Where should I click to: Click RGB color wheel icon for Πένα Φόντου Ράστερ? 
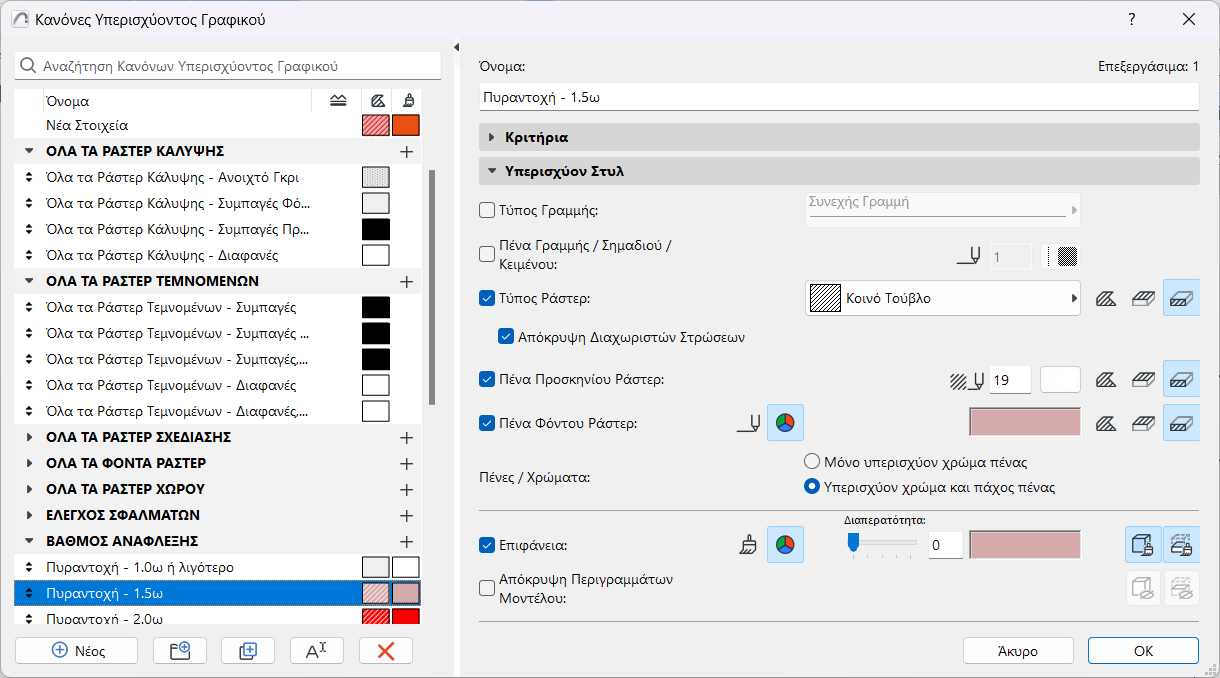point(785,422)
